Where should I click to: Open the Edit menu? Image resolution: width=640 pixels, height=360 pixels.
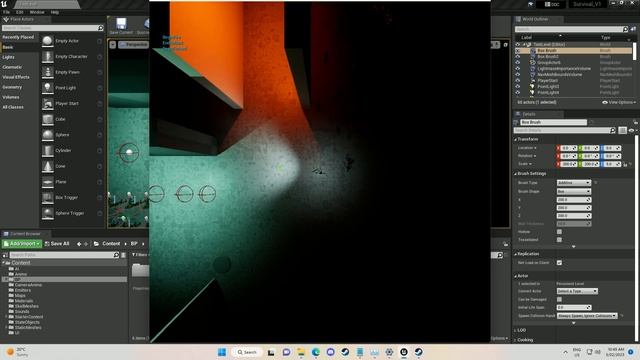[x=19, y=12]
